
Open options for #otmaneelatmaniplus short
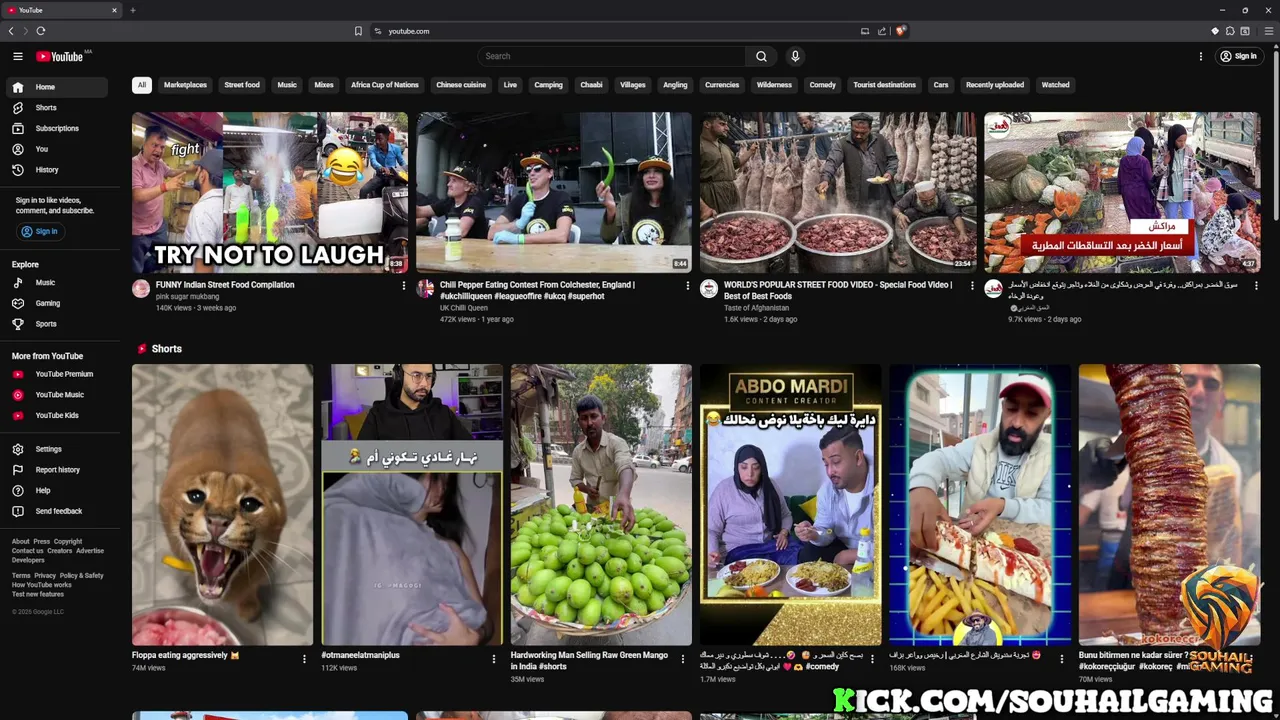[493, 659]
